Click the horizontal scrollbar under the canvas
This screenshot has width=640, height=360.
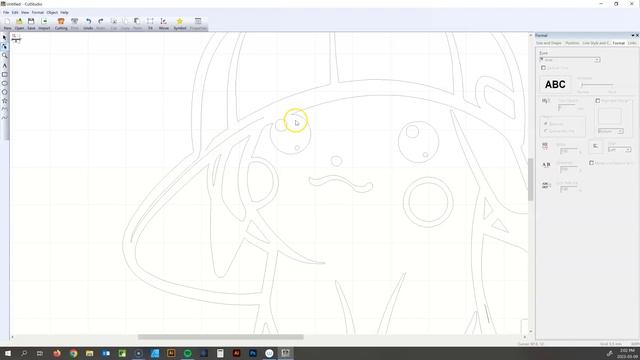(220, 337)
